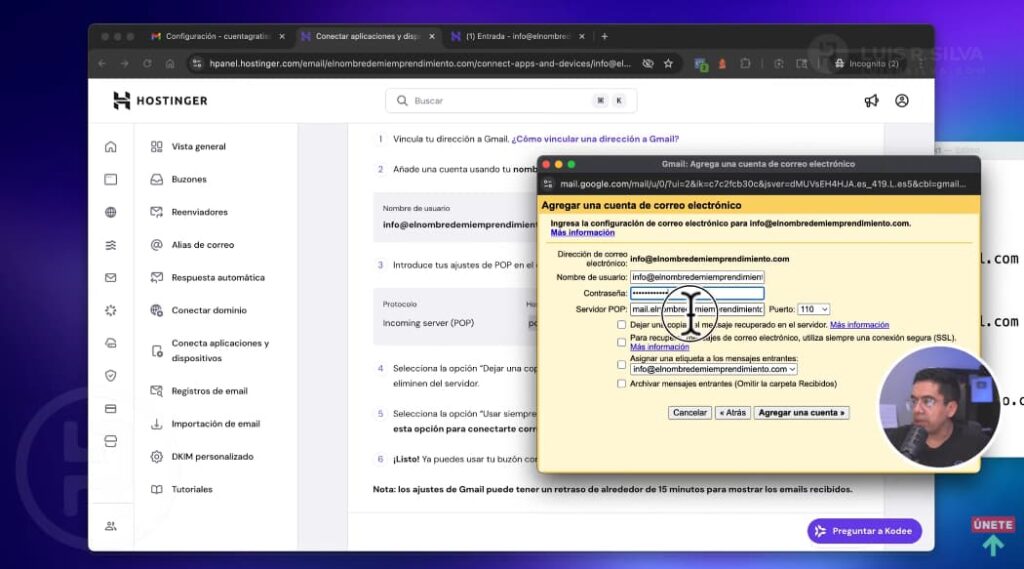Click the credit card icon in narrow sidebar
1024x569 pixels.
[x=110, y=409]
